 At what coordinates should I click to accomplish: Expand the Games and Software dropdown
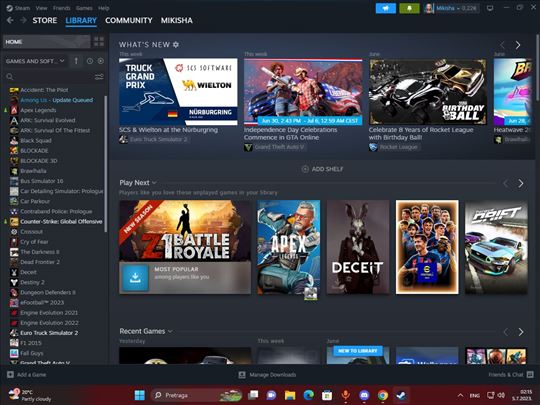click(35, 61)
